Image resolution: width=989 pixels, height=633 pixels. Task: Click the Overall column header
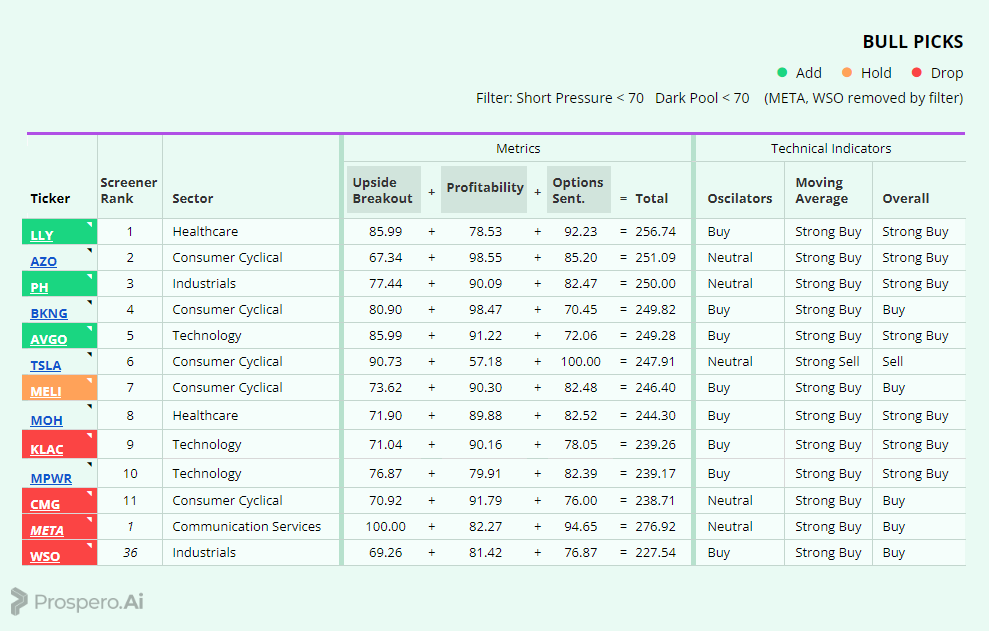(906, 198)
